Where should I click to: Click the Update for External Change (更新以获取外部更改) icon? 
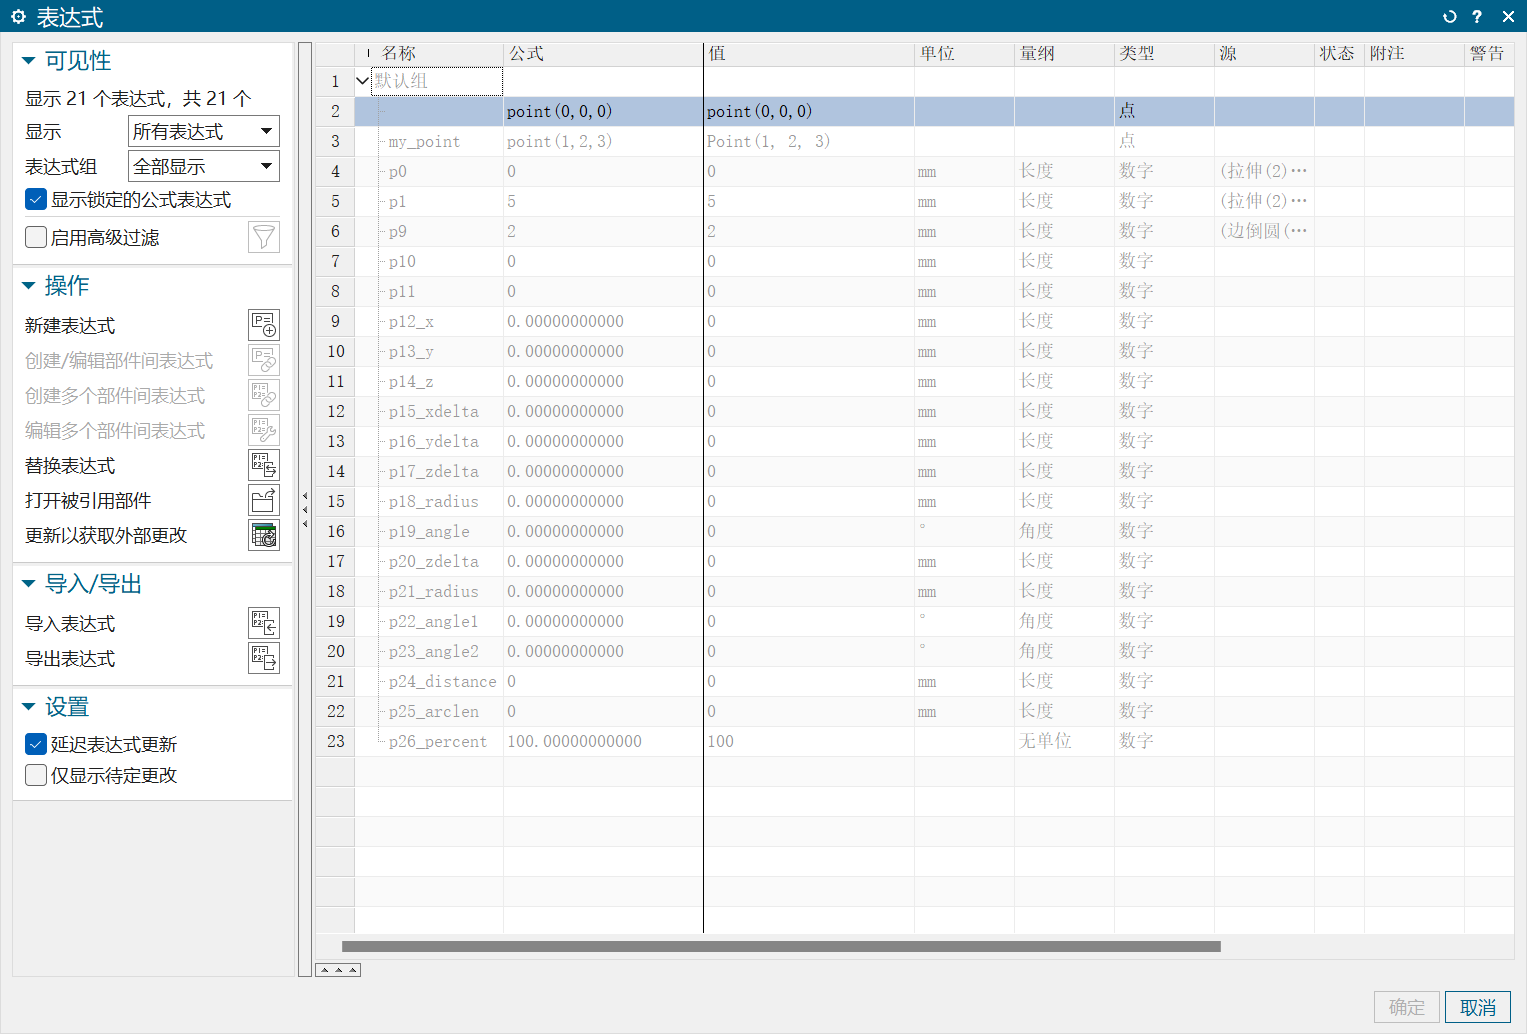click(264, 535)
